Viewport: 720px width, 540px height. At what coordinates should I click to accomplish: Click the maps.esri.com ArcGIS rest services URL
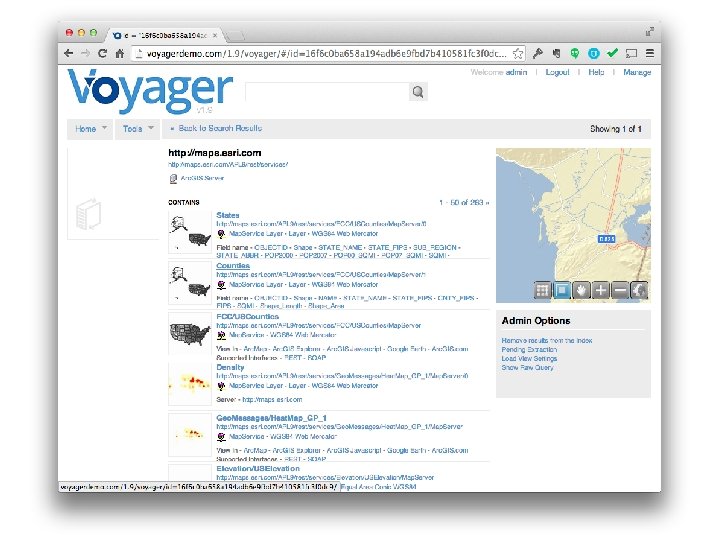[x=228, y=164]
